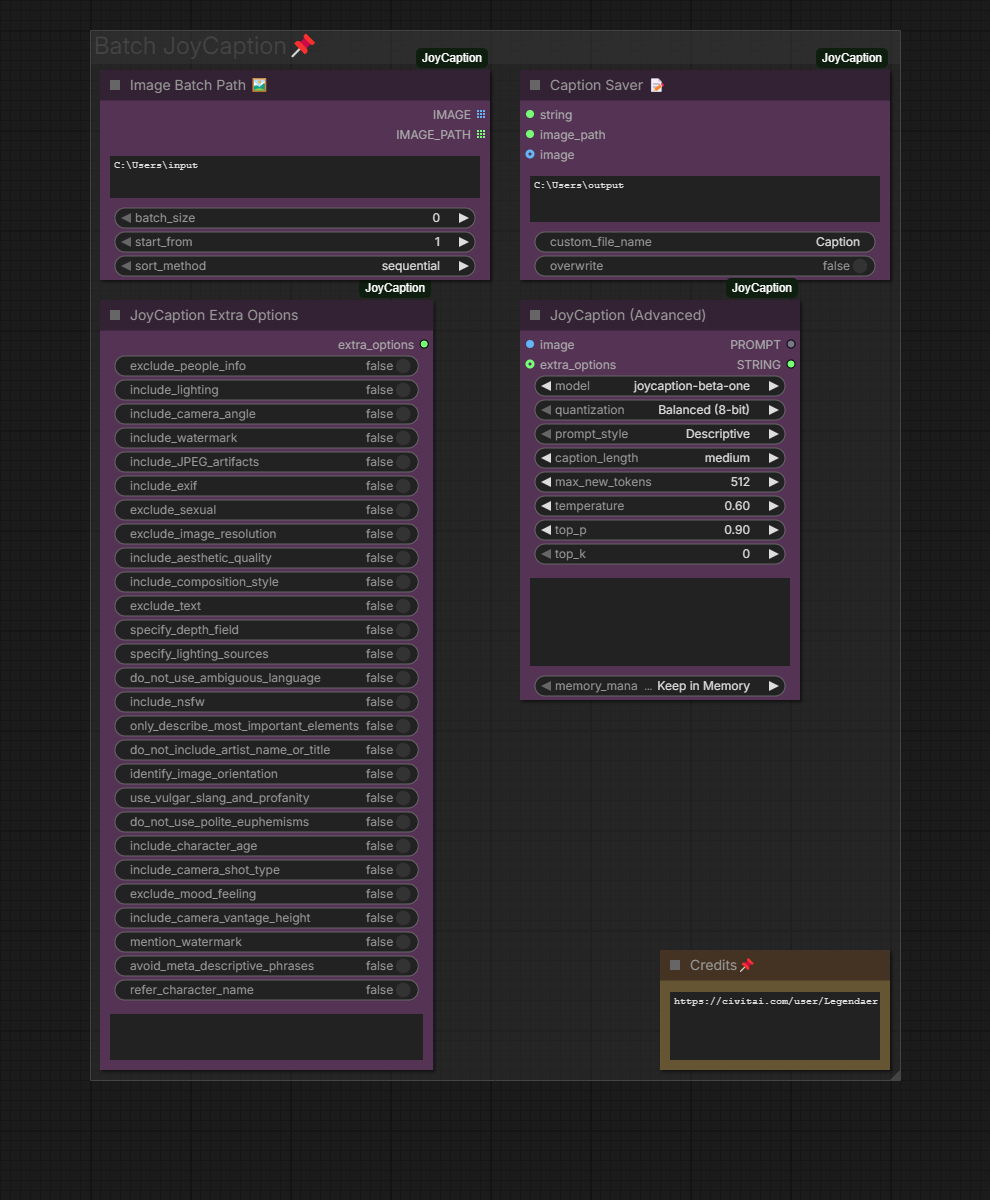
Task: Click the Credits civitai URL text box
Action: point(774,1025)
